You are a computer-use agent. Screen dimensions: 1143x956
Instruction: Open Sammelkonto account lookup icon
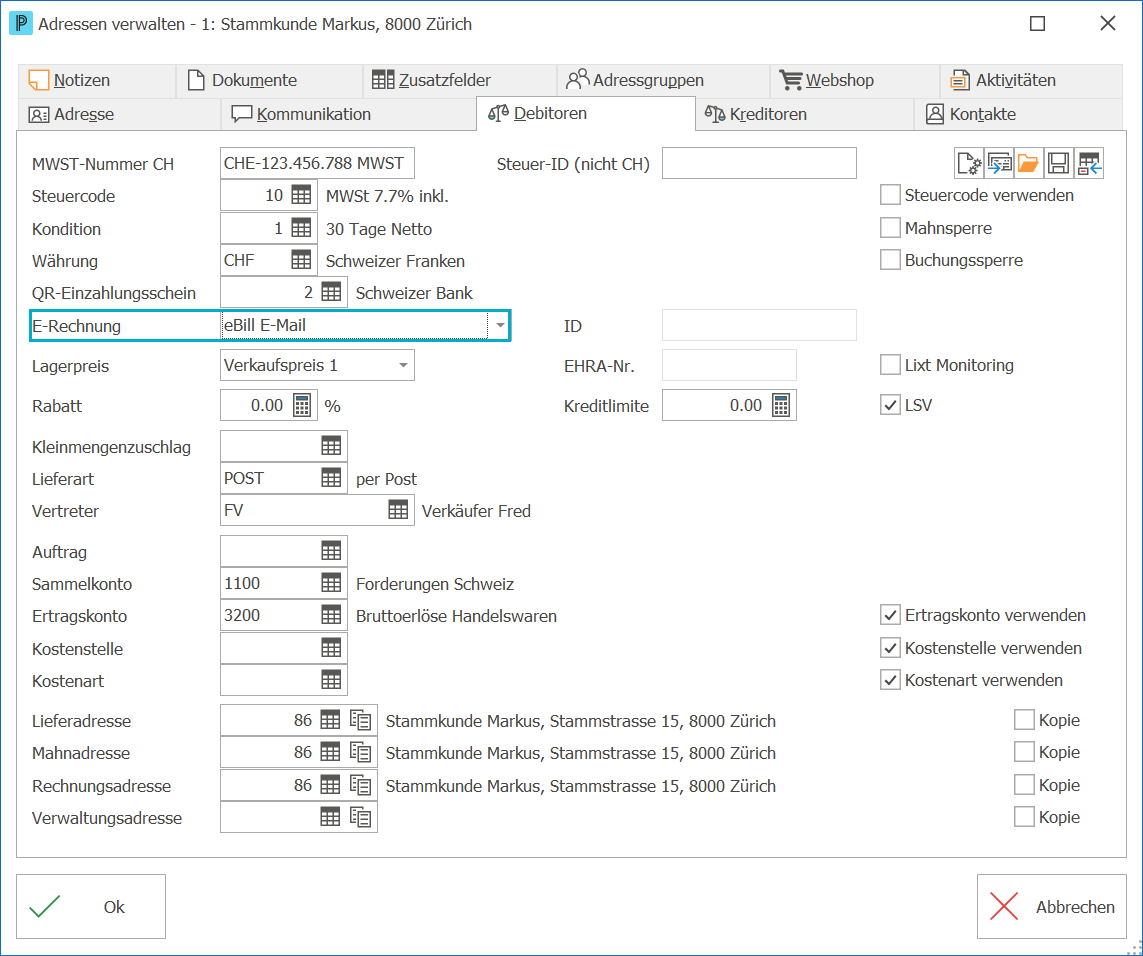331,583
